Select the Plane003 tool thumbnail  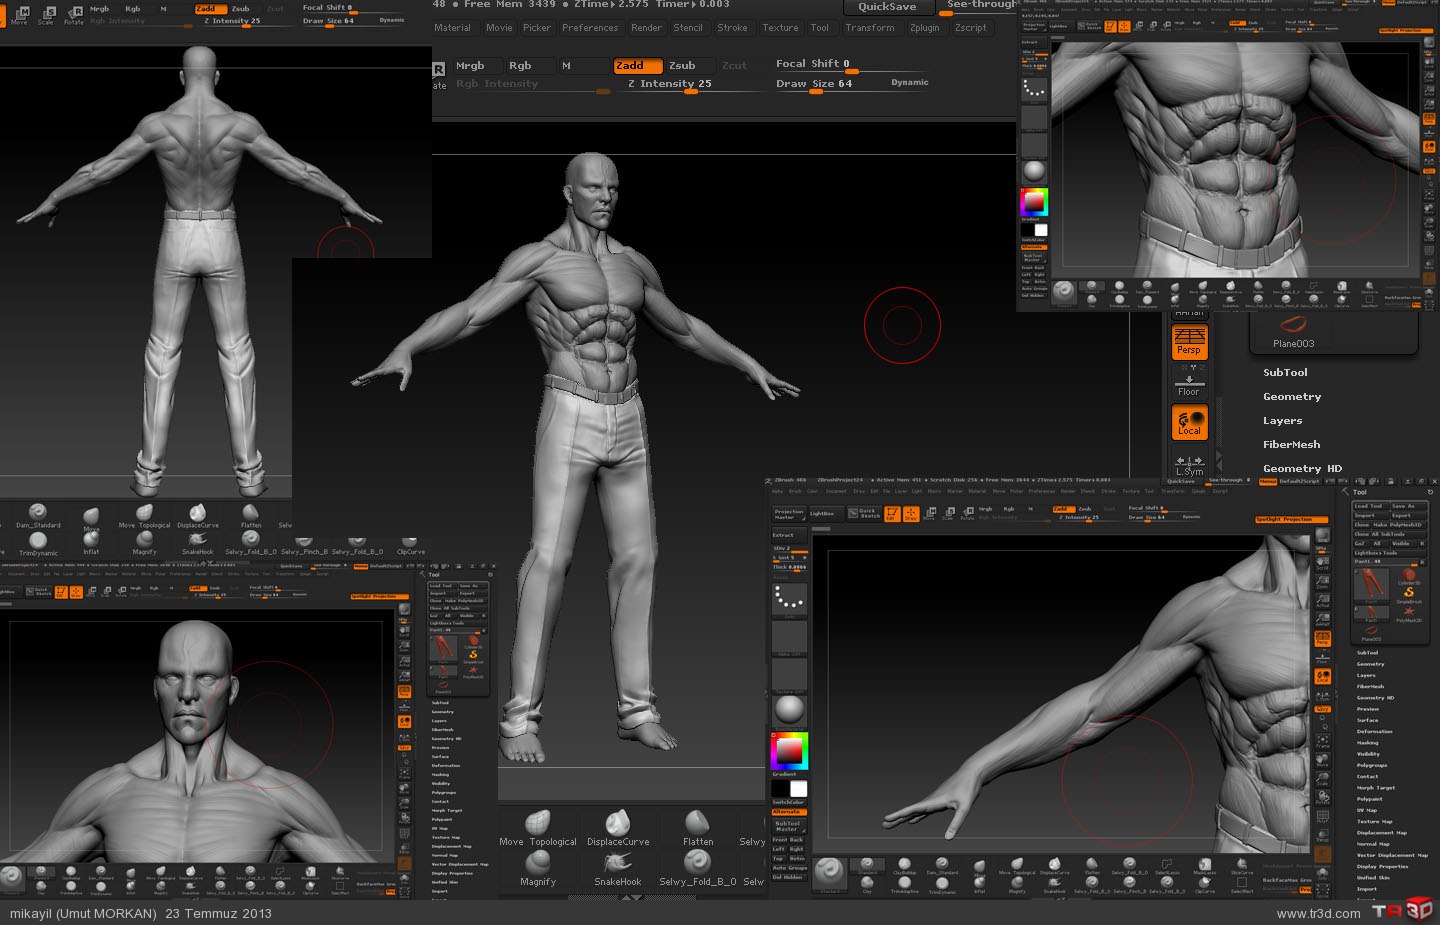pyautogui.click(x=1293, y=330)
